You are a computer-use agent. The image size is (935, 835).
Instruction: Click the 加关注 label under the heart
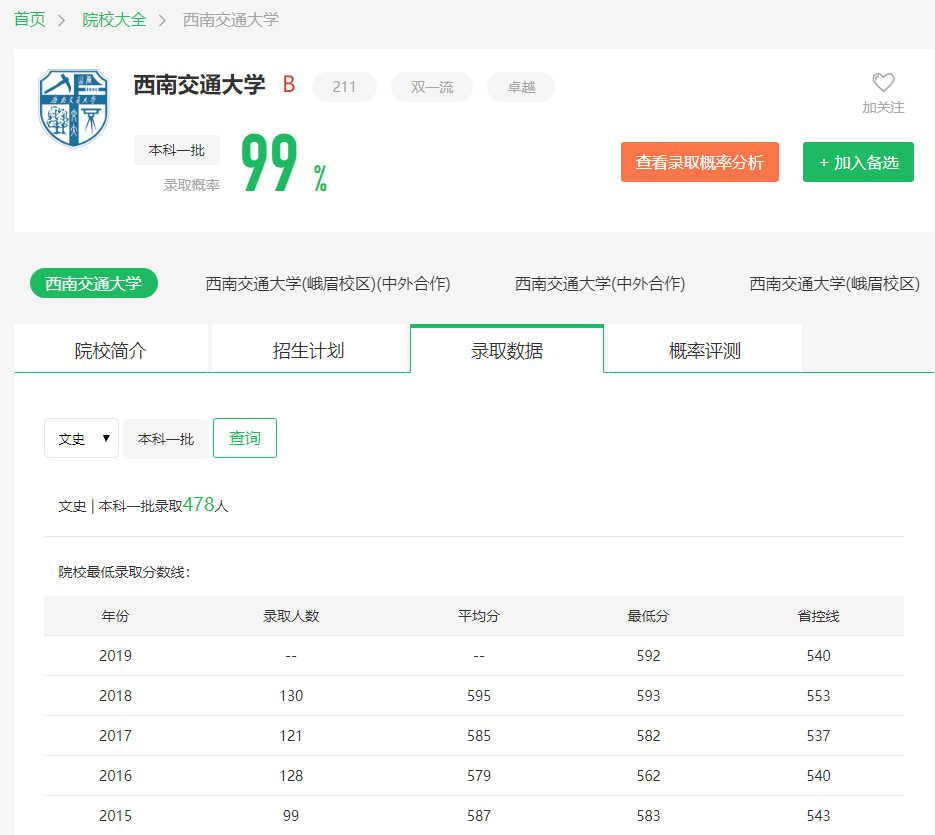point(883,107)
